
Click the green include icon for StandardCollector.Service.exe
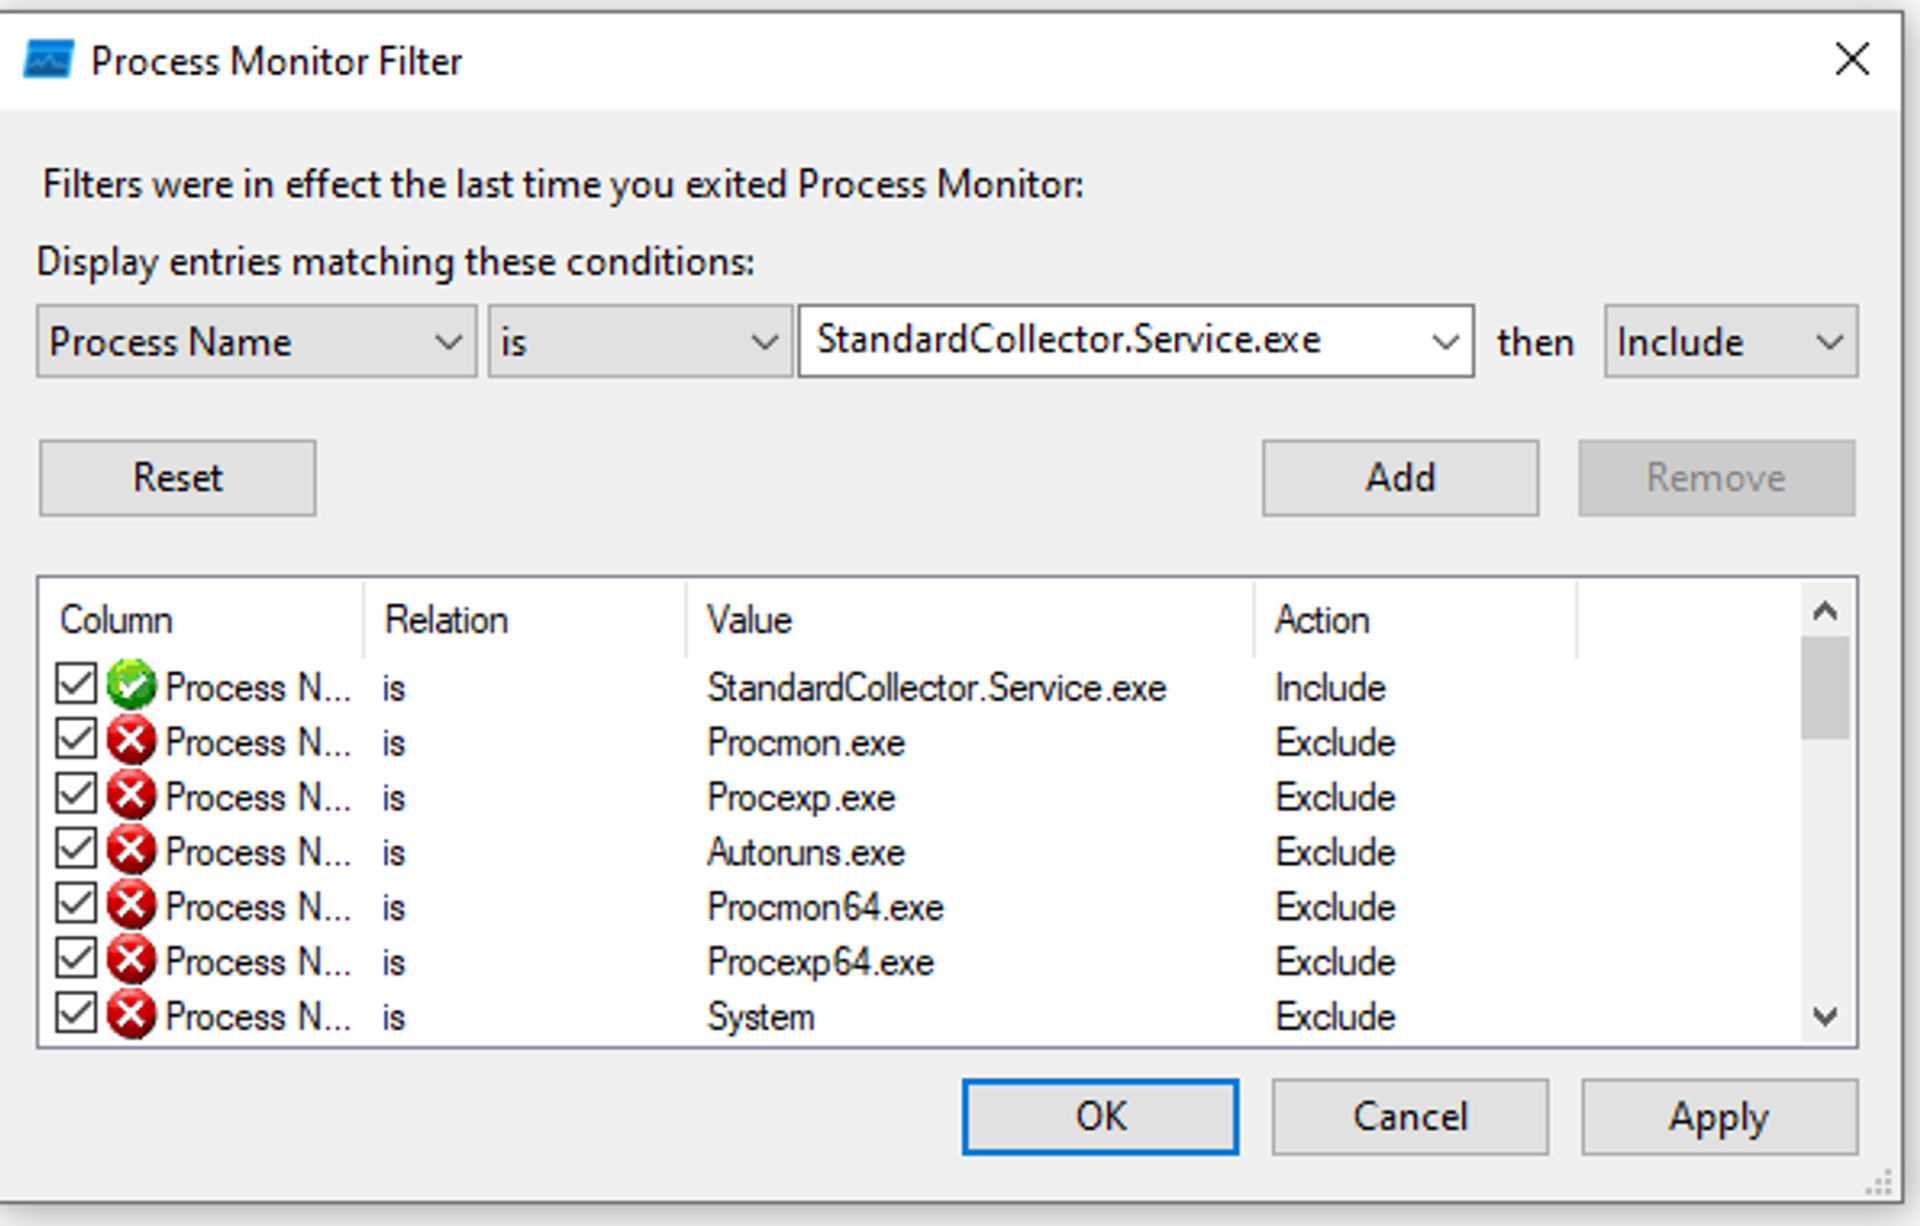[131, 686]
